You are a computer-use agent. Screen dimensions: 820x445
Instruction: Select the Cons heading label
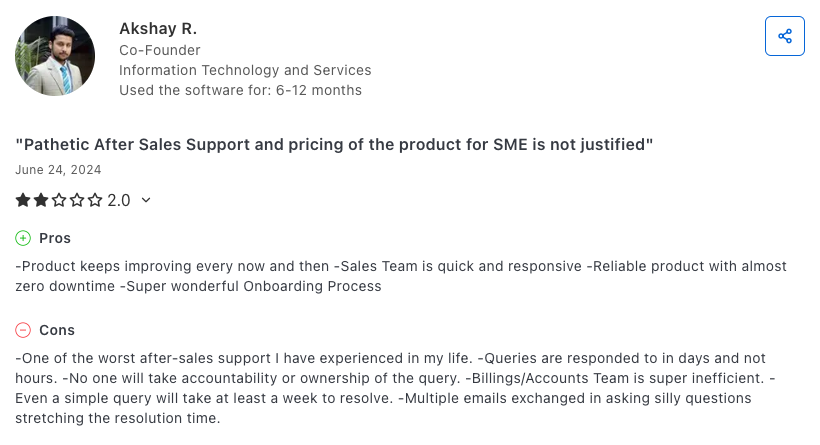57,330
